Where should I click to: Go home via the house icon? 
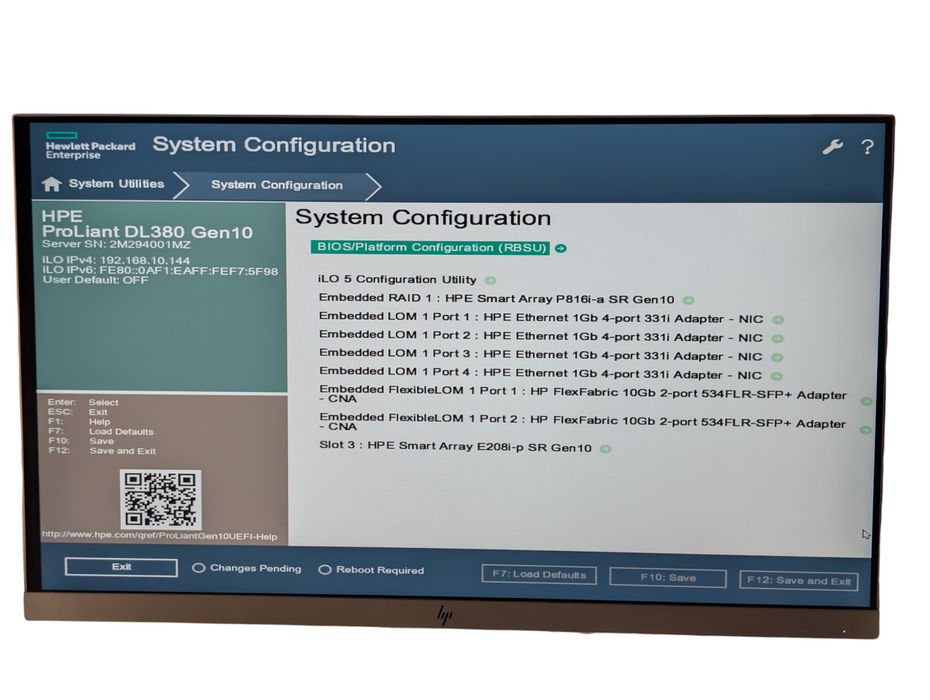click(52, 184)
